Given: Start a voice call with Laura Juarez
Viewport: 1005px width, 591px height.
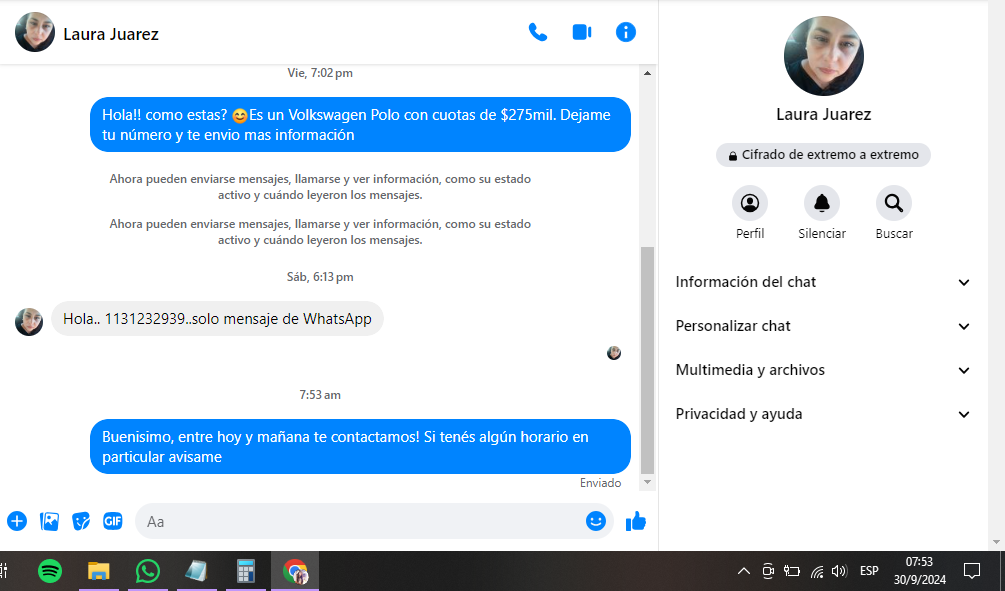Looking at the screenshot, I should [x=538, y=32].
